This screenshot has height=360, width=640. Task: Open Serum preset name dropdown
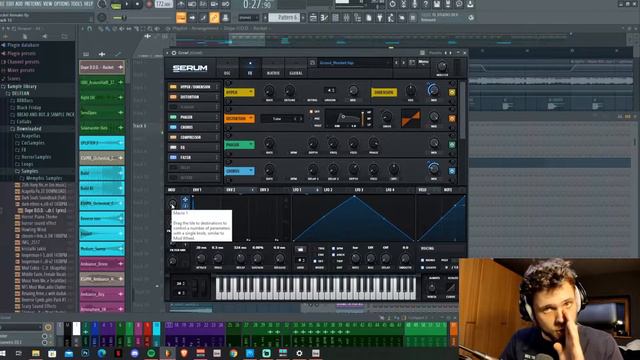(x=354, y=63)
